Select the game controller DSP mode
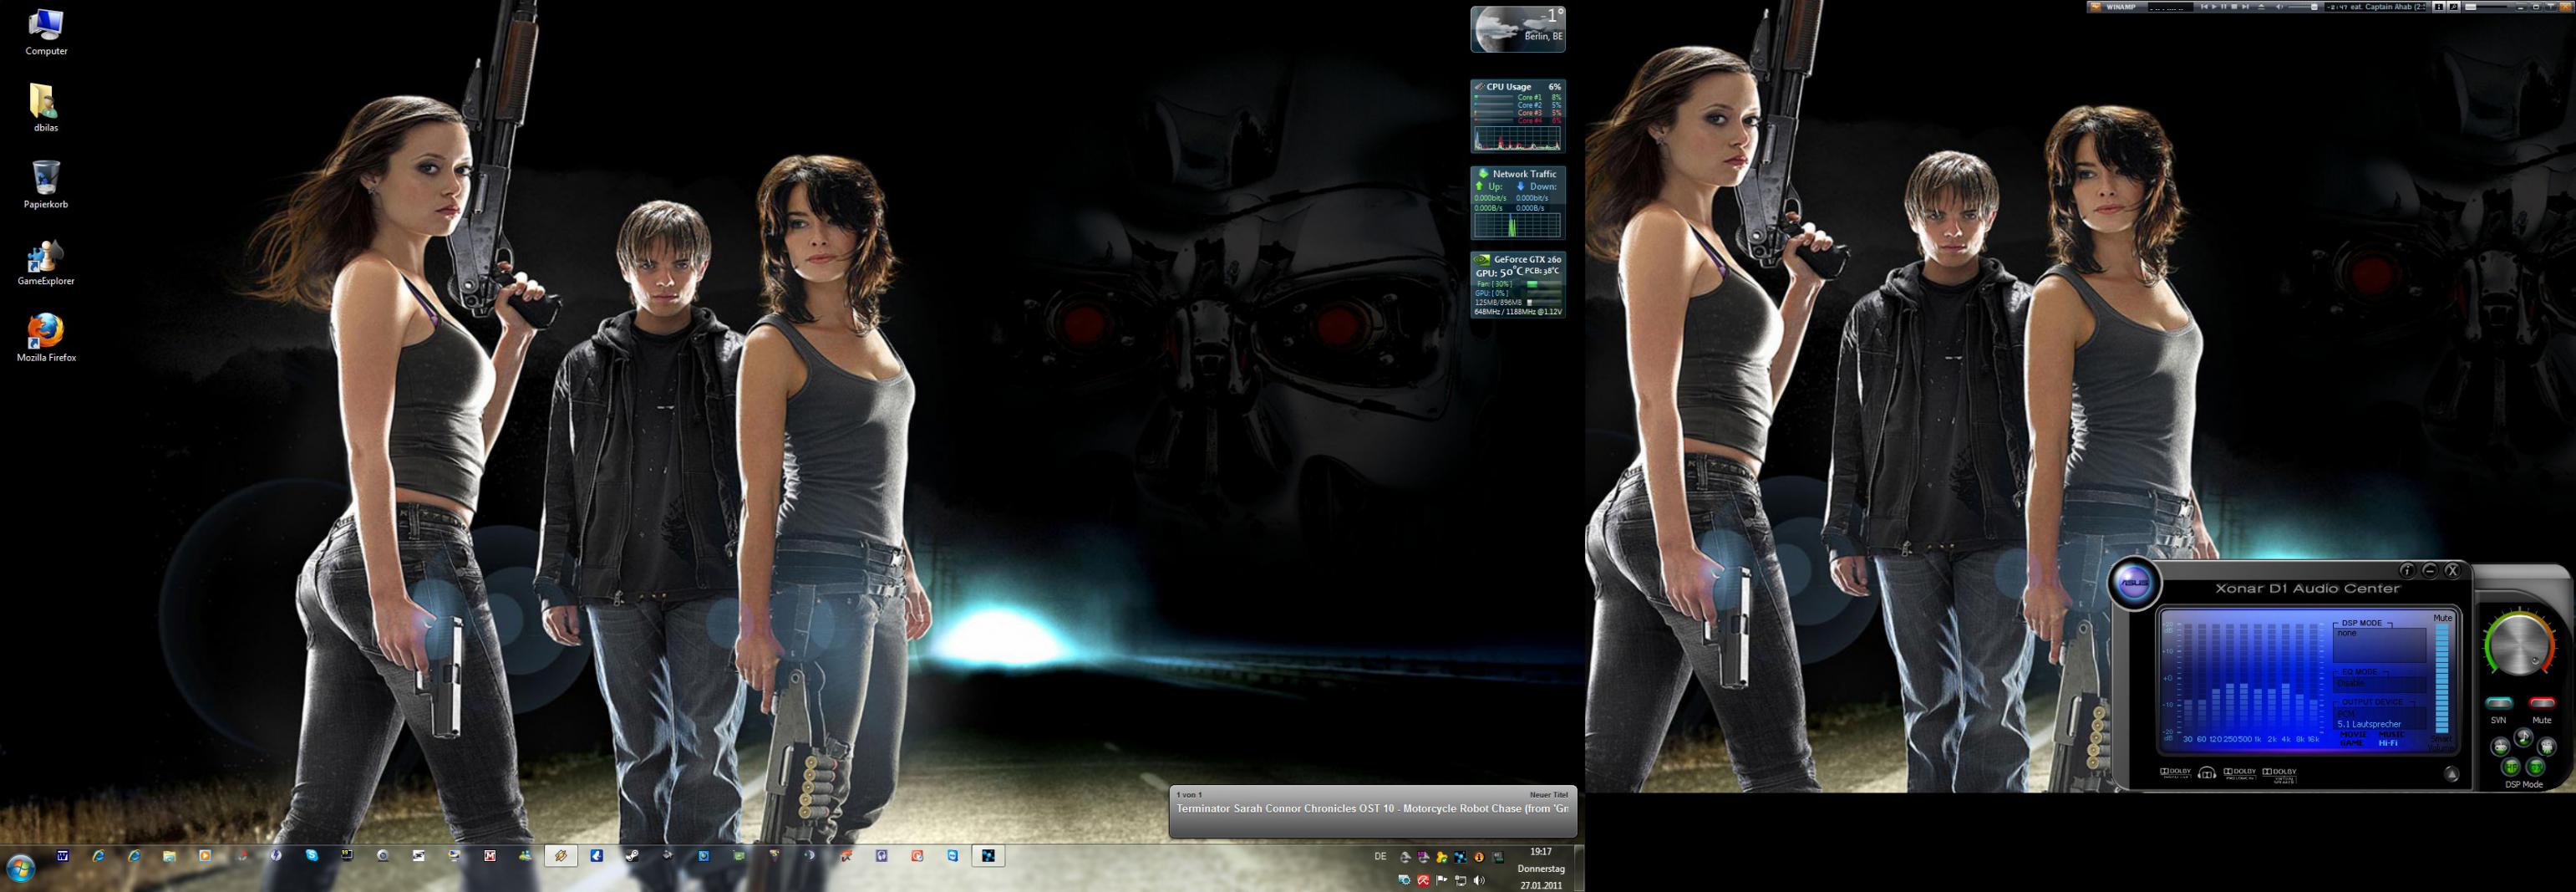Image resolution: width=2576 pixels, height=892 pixels. coord(2500,747)
